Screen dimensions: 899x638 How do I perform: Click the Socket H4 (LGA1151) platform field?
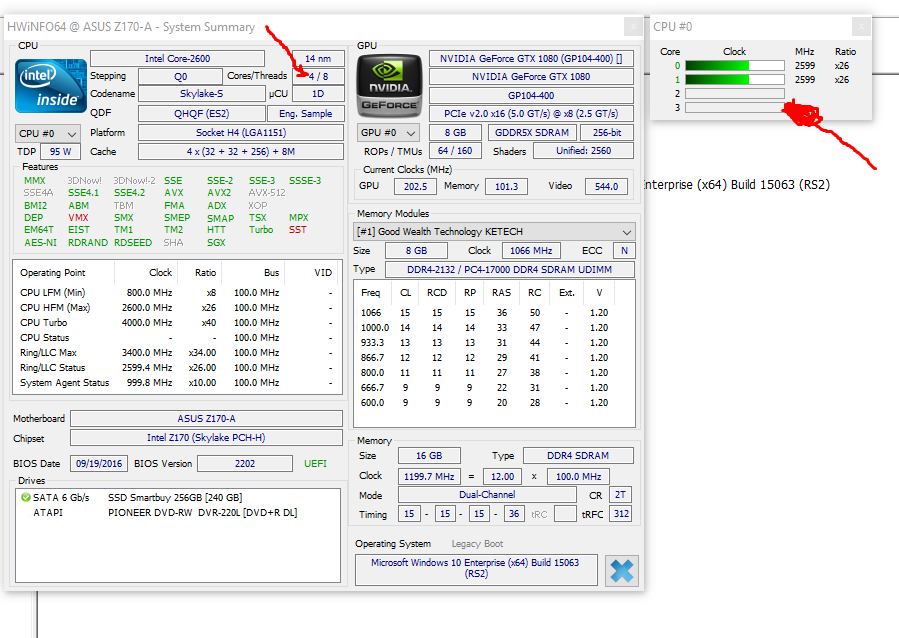click(x=241, y=132)
